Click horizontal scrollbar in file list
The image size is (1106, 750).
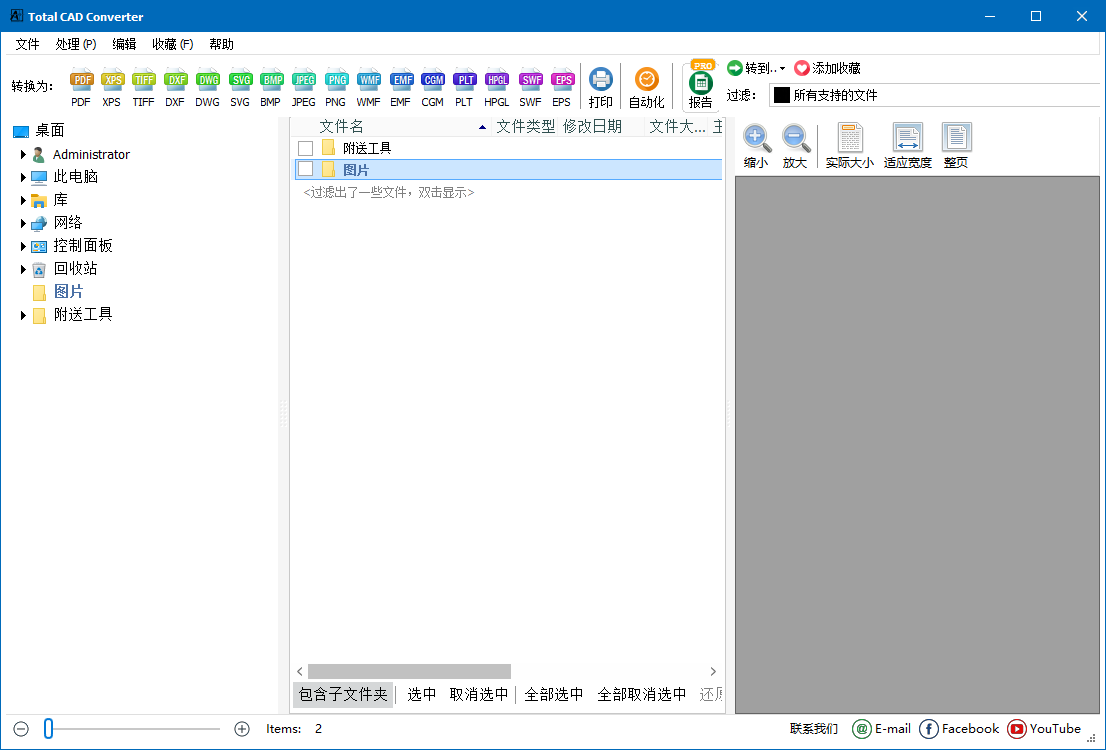(x=409, y=671)
